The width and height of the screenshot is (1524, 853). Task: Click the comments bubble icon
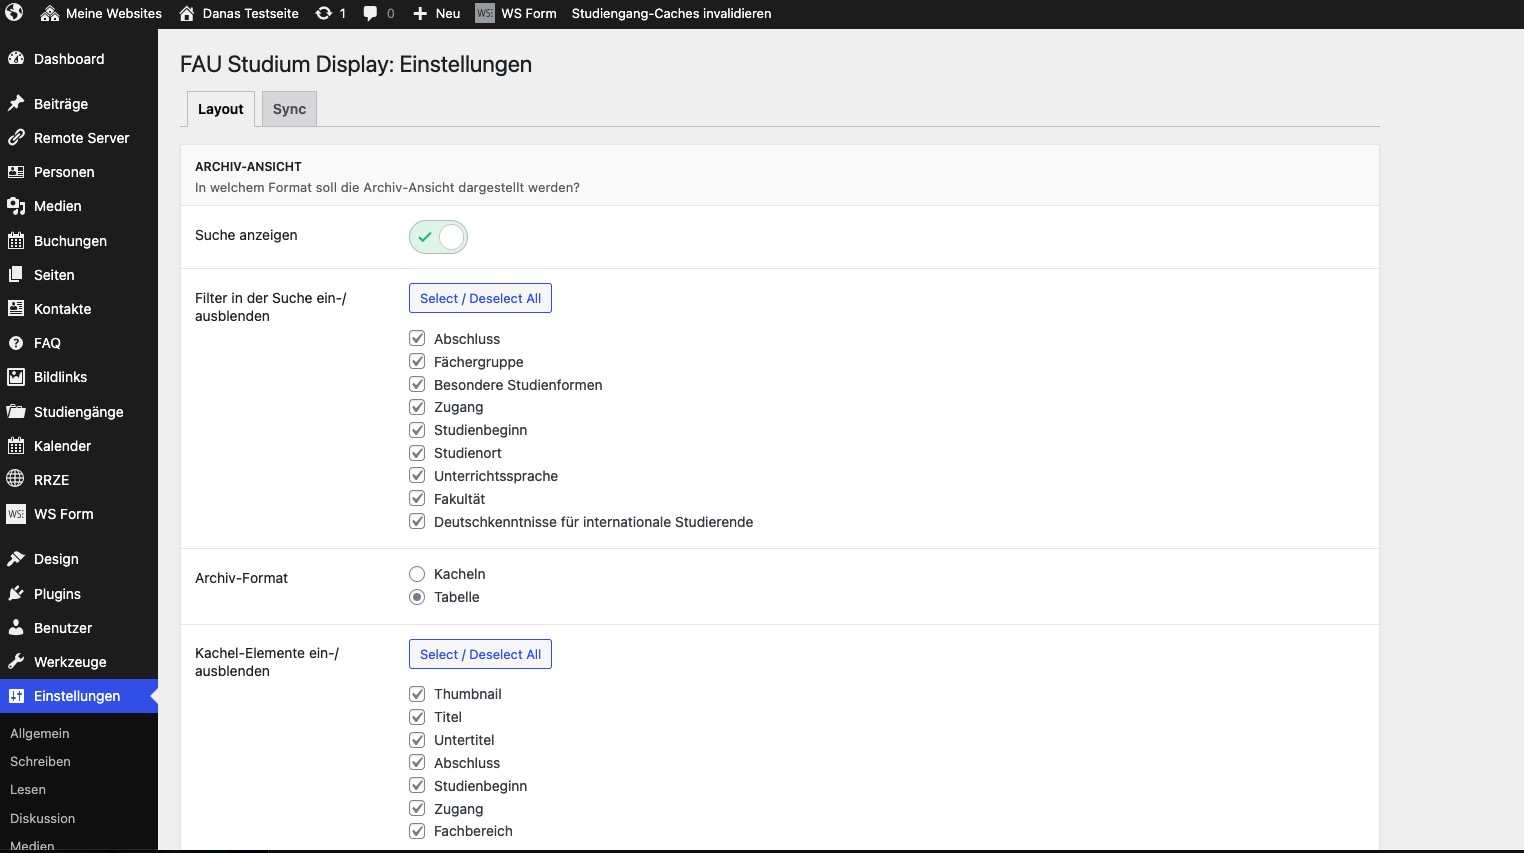(371, 13)
